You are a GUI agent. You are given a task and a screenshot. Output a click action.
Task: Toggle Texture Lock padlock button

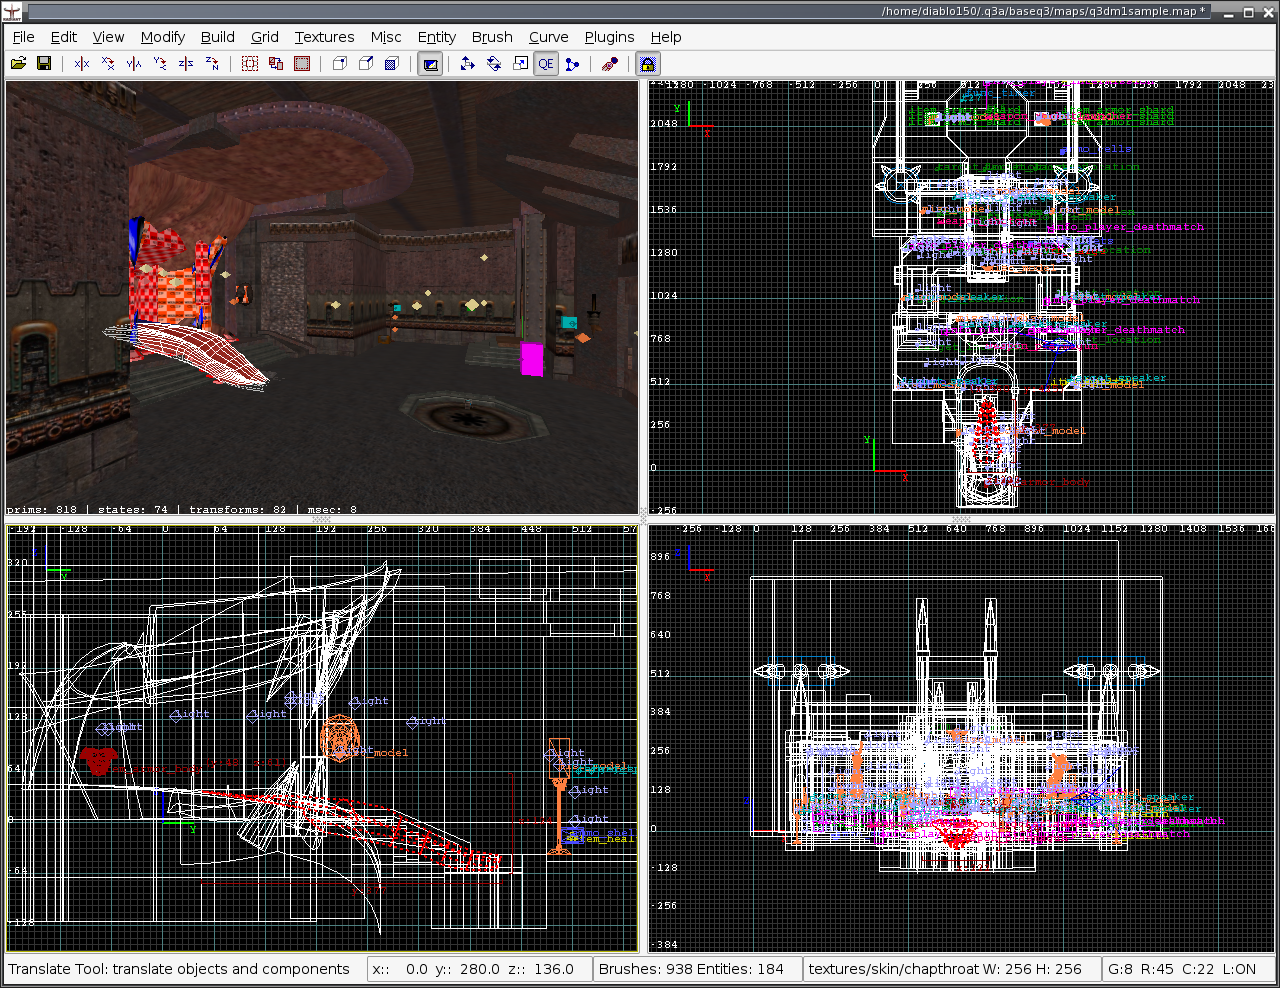point(647,64)
